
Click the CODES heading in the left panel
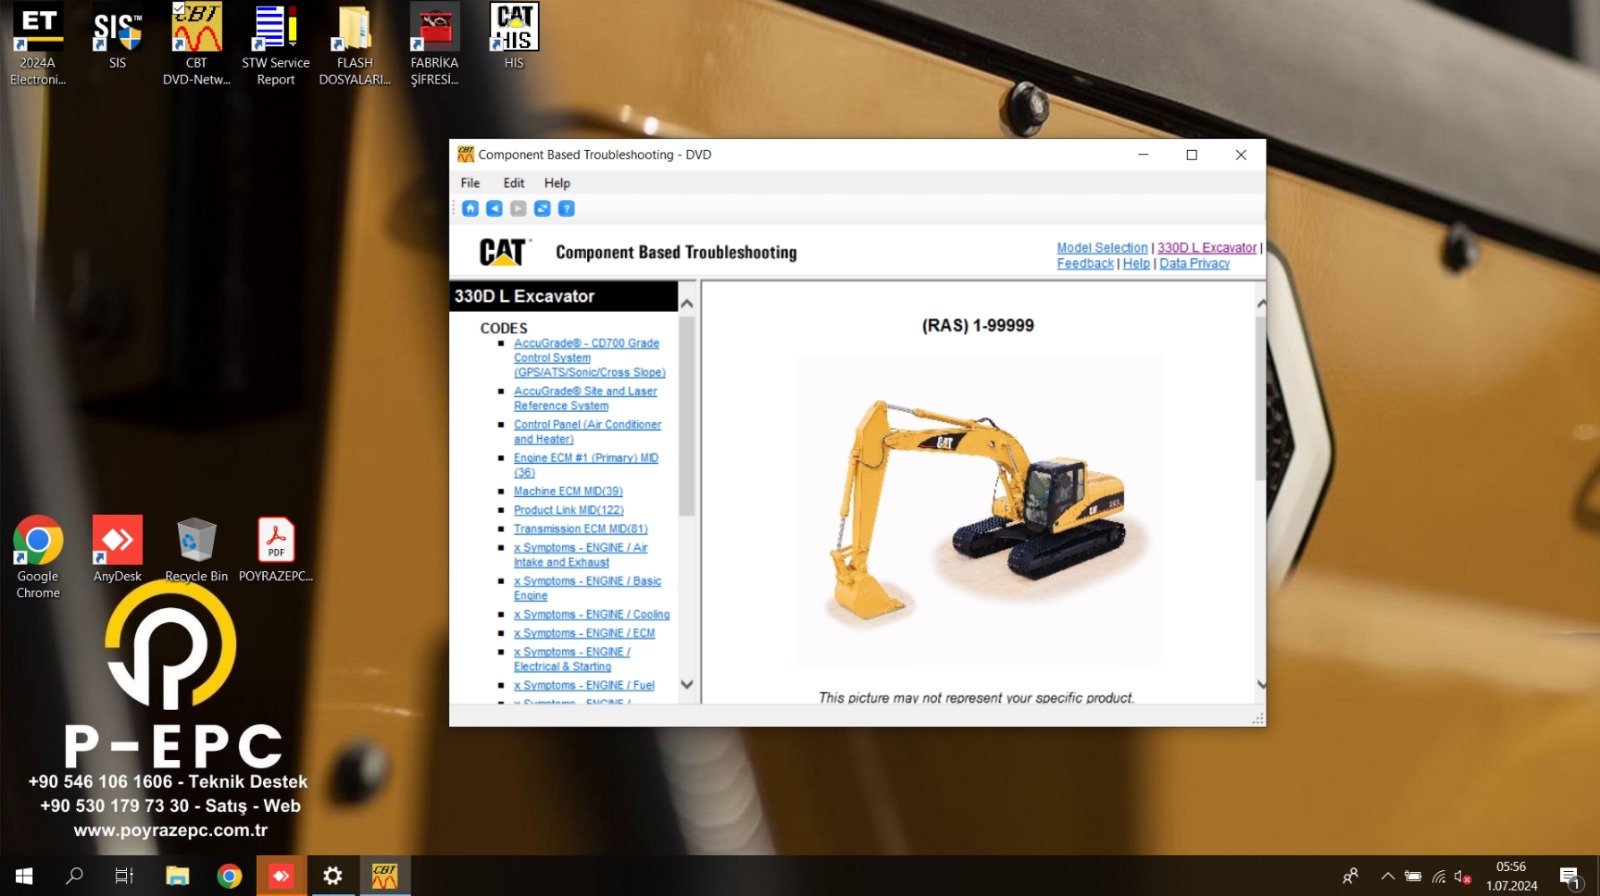pos(504,328)
